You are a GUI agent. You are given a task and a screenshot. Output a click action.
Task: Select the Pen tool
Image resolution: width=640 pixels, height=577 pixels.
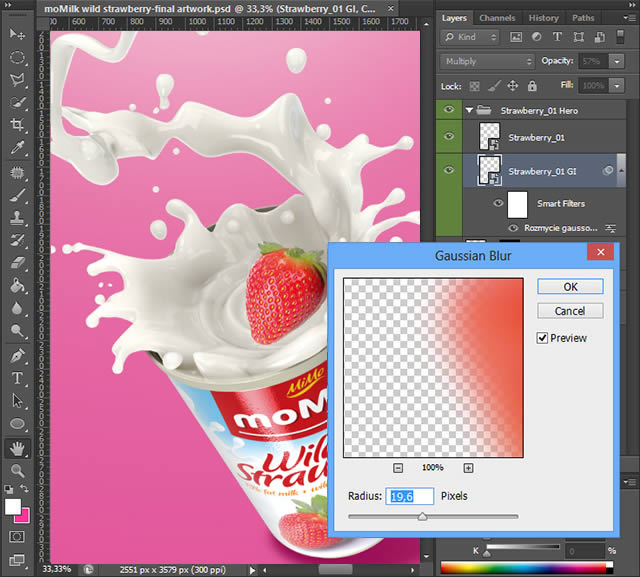click(x=17, y=356)
